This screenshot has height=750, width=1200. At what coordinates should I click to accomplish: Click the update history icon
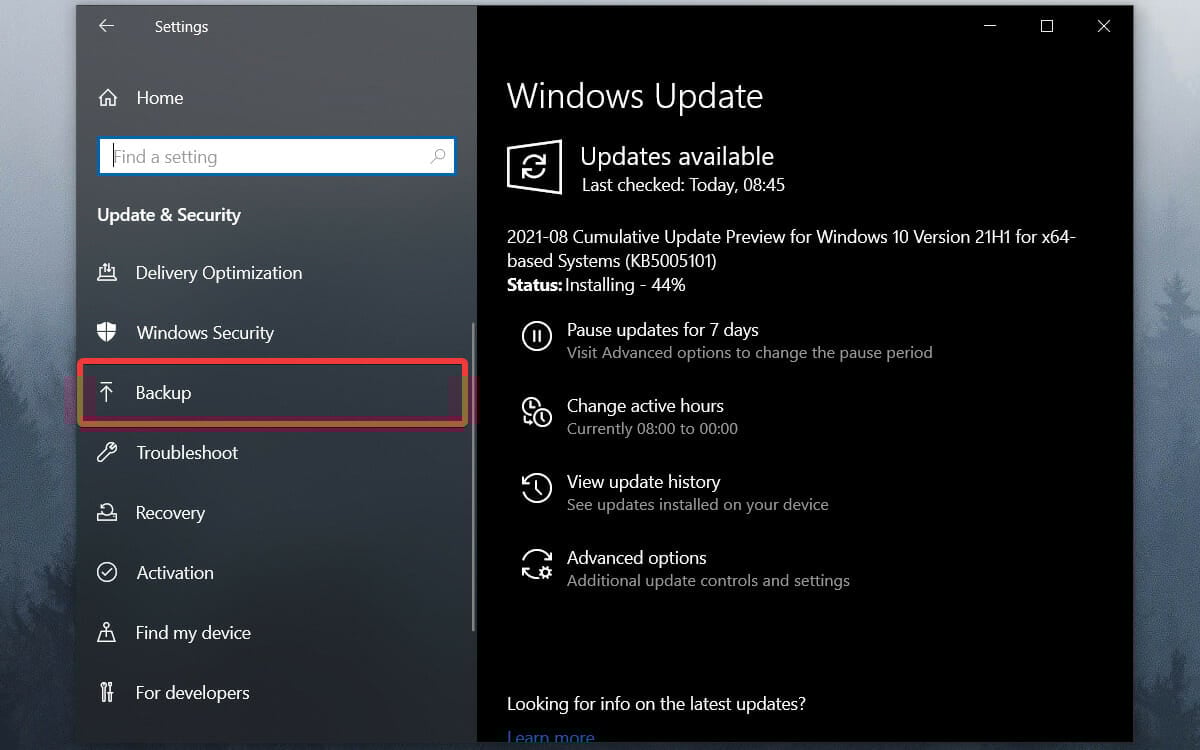pyautogui.click(x=537, y=488)
